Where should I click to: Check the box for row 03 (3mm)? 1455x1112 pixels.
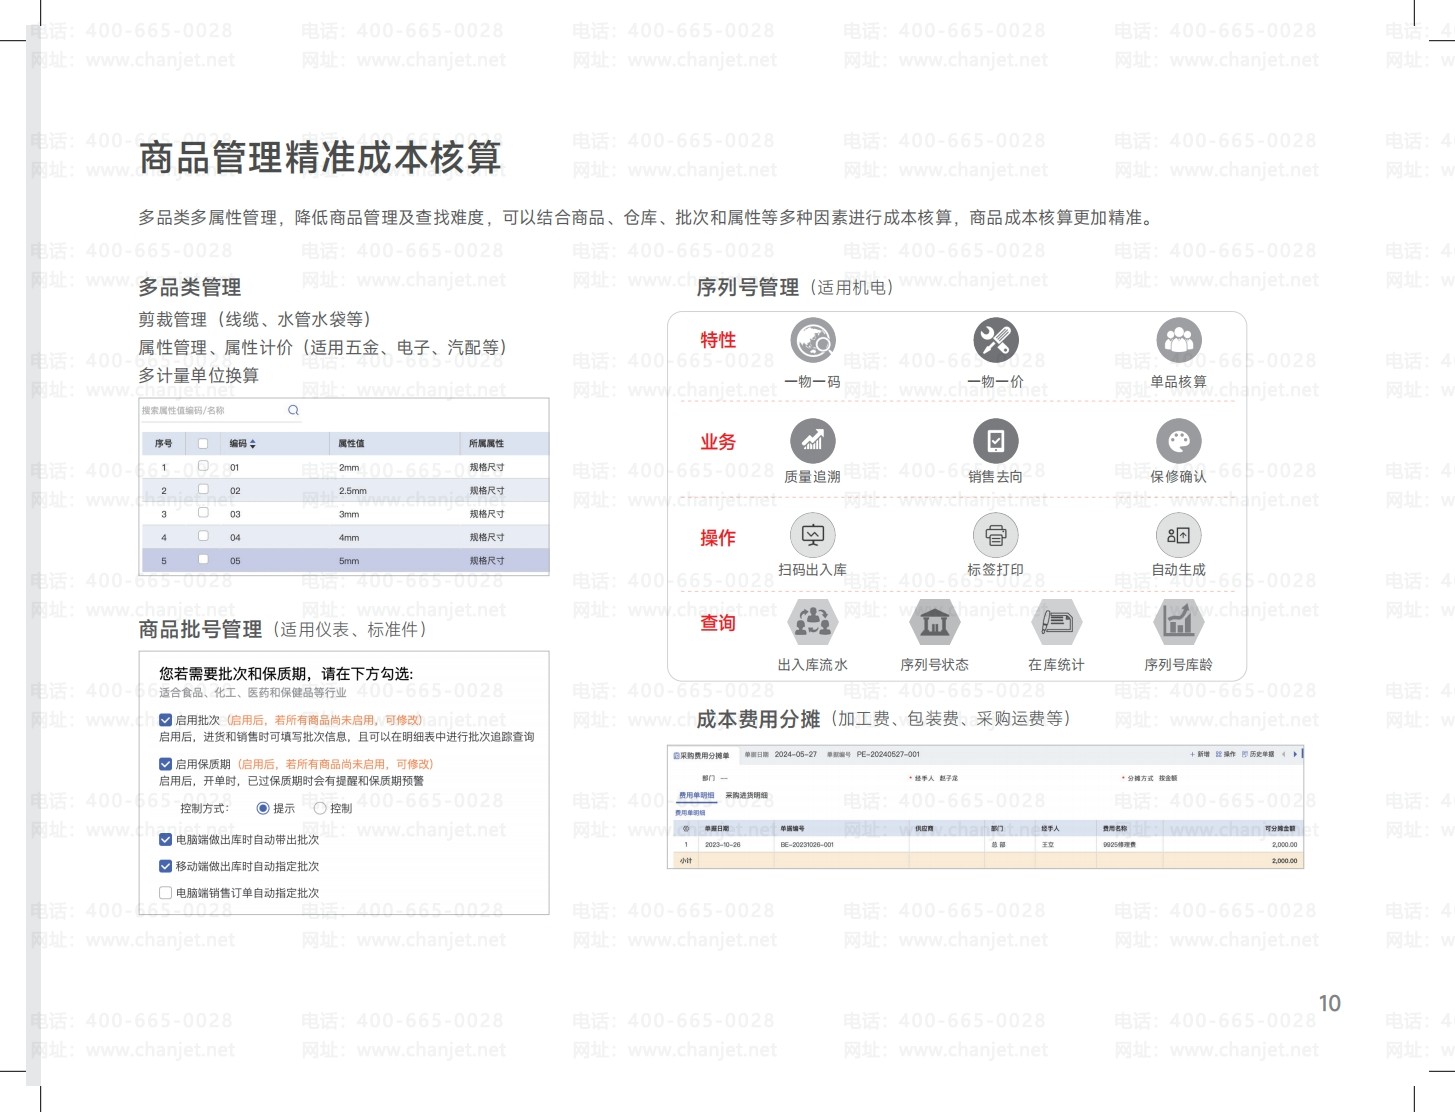[203, 513]
